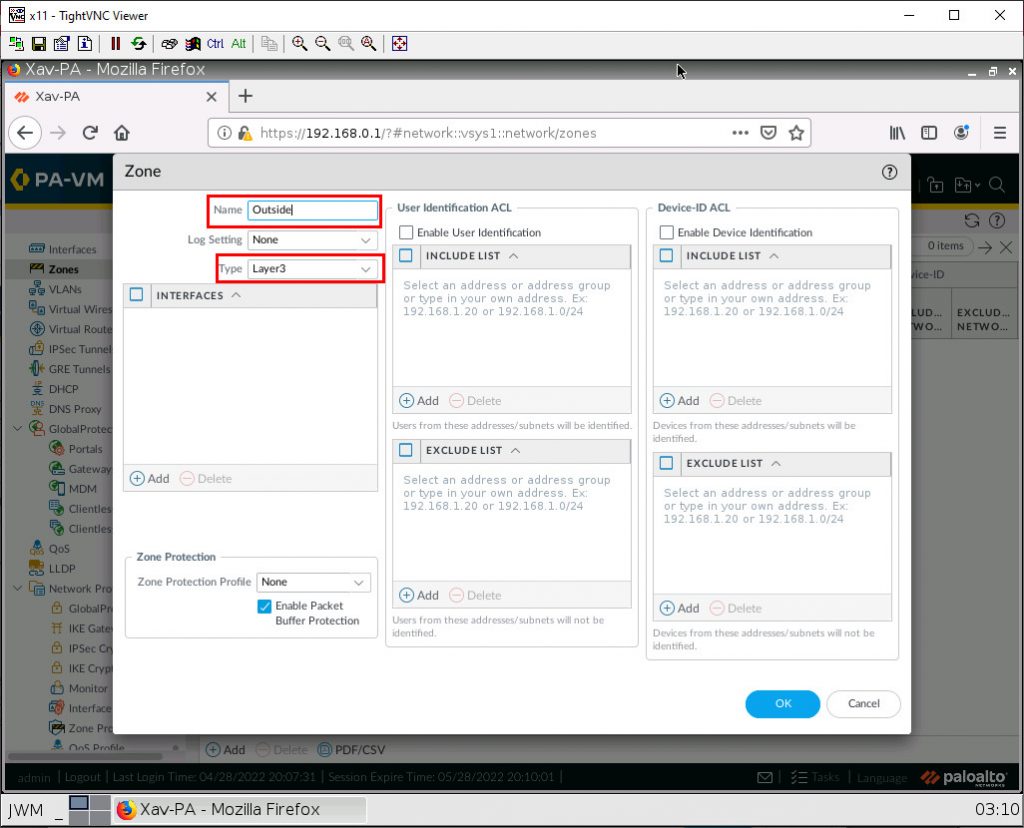Image resolution: width=1024 pixels, height=828 pixels.
Task: Click the Logout link
Action: (82, 777)
